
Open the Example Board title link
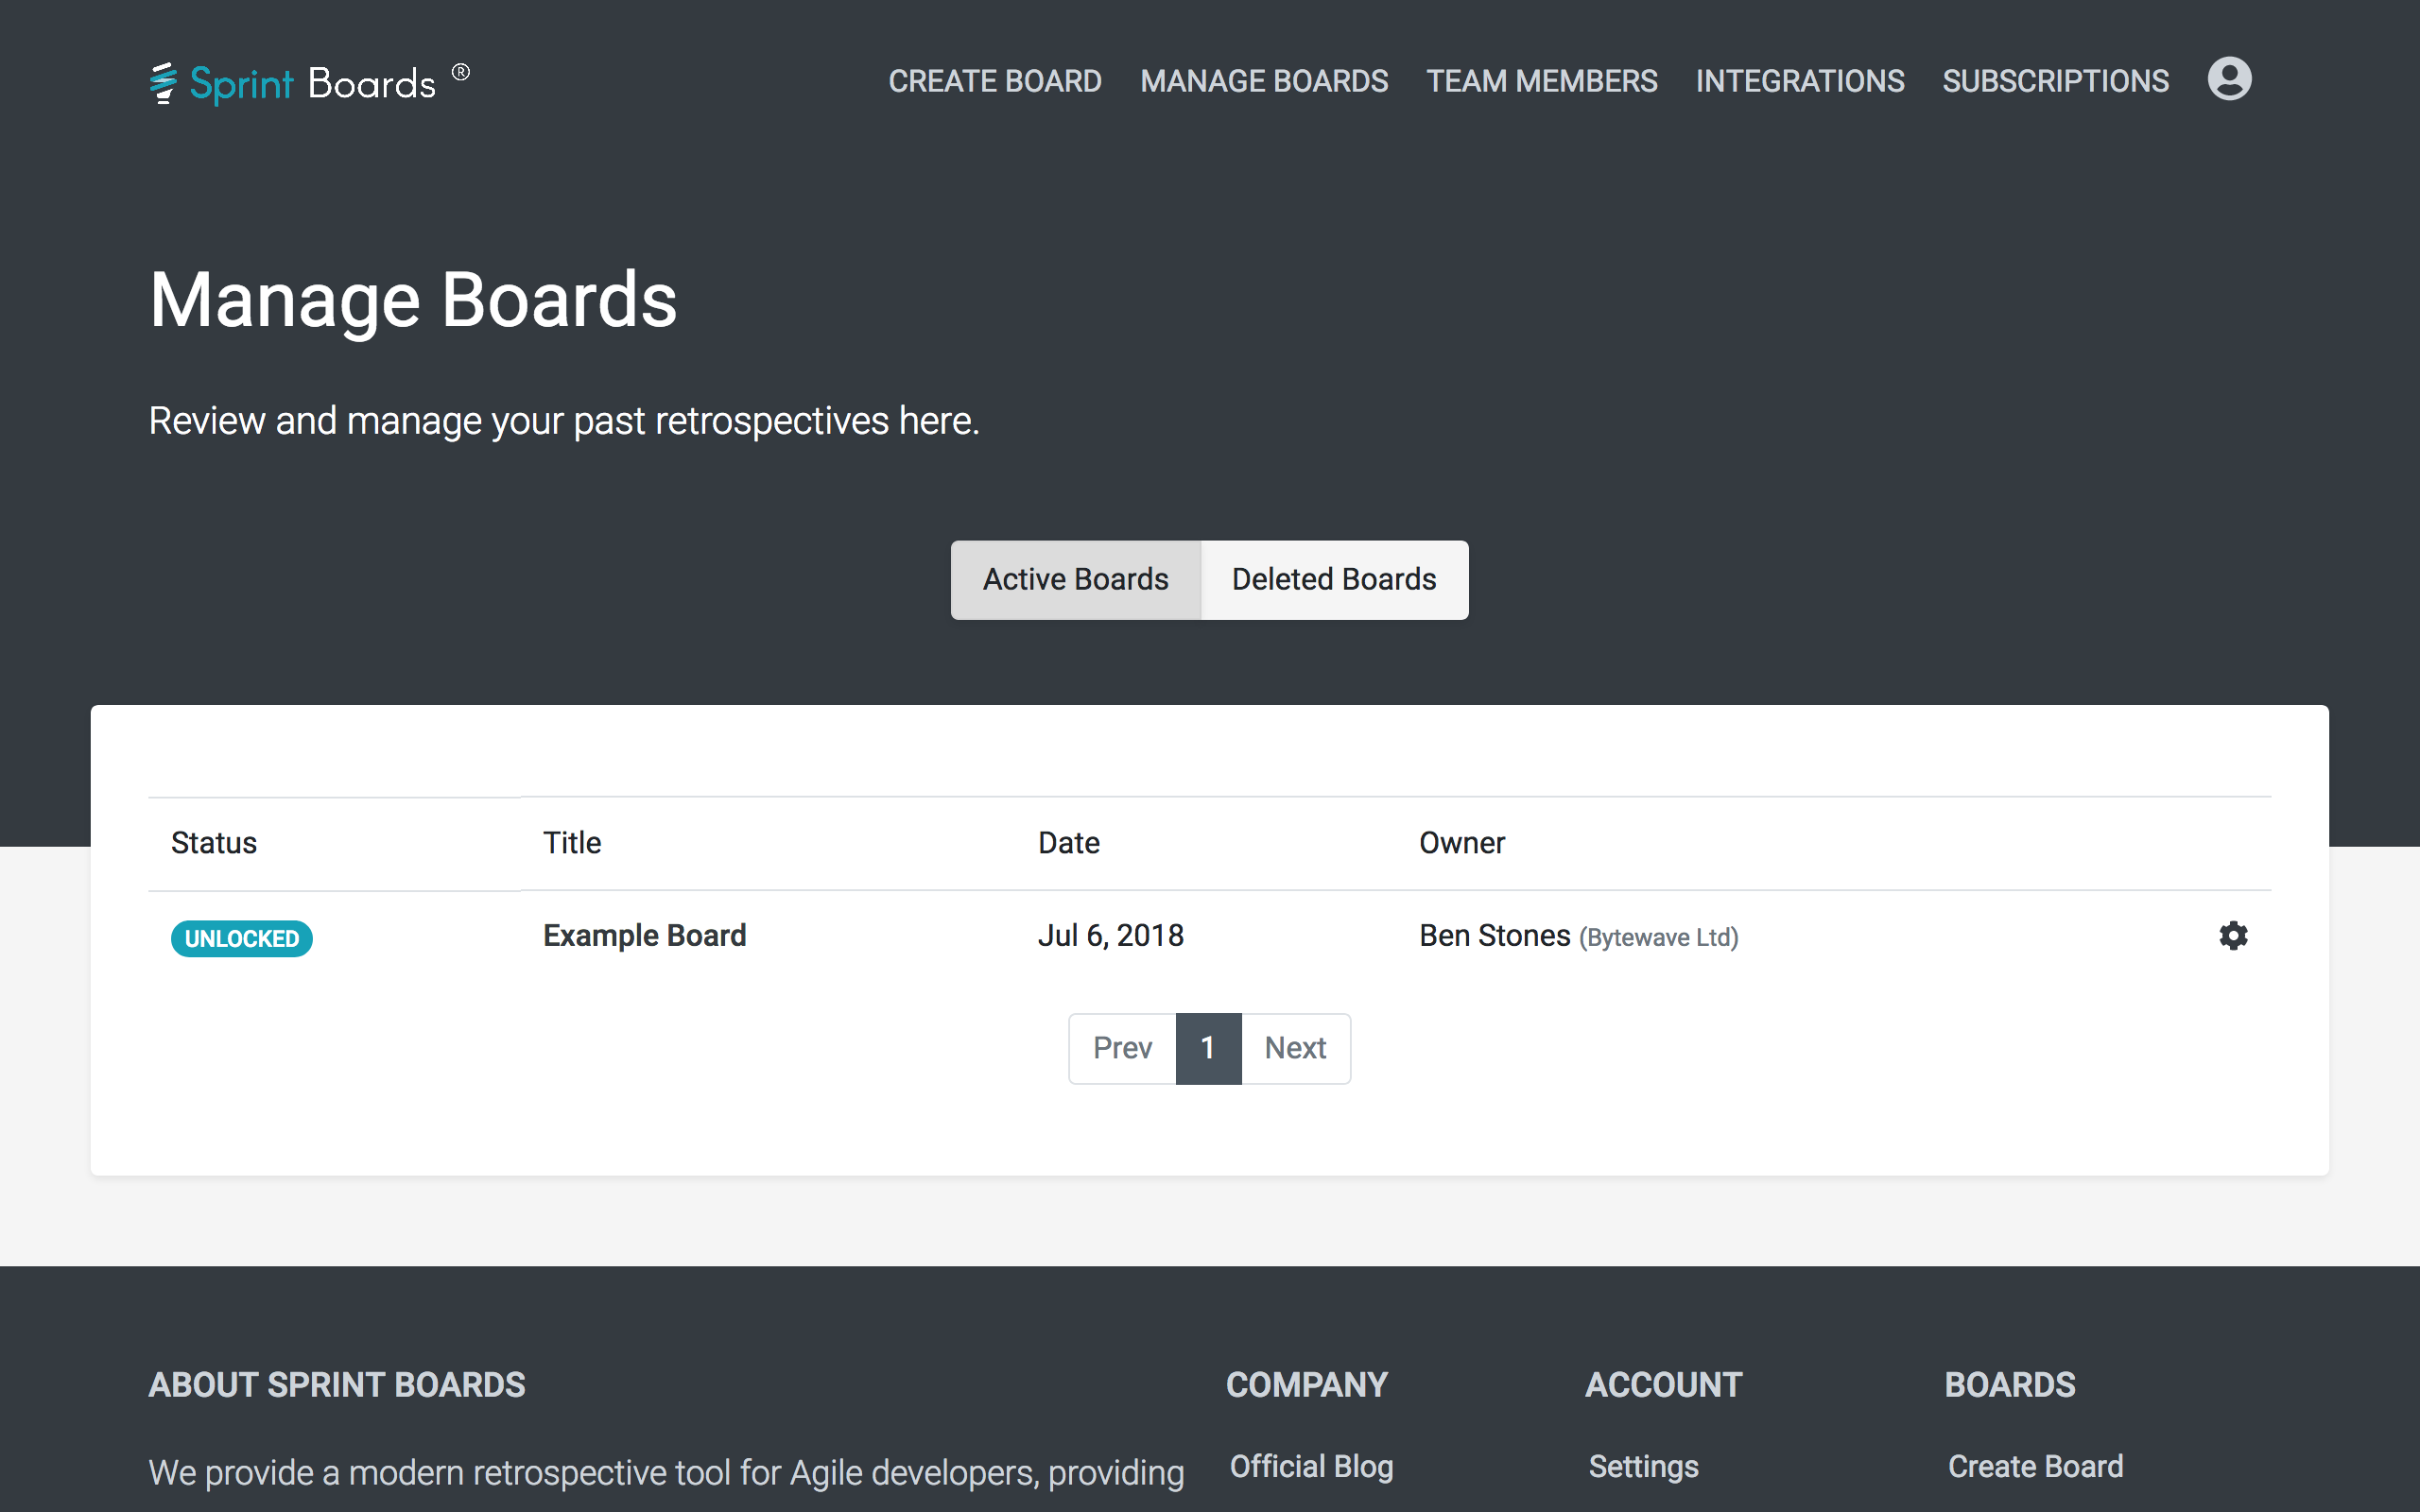644,936
